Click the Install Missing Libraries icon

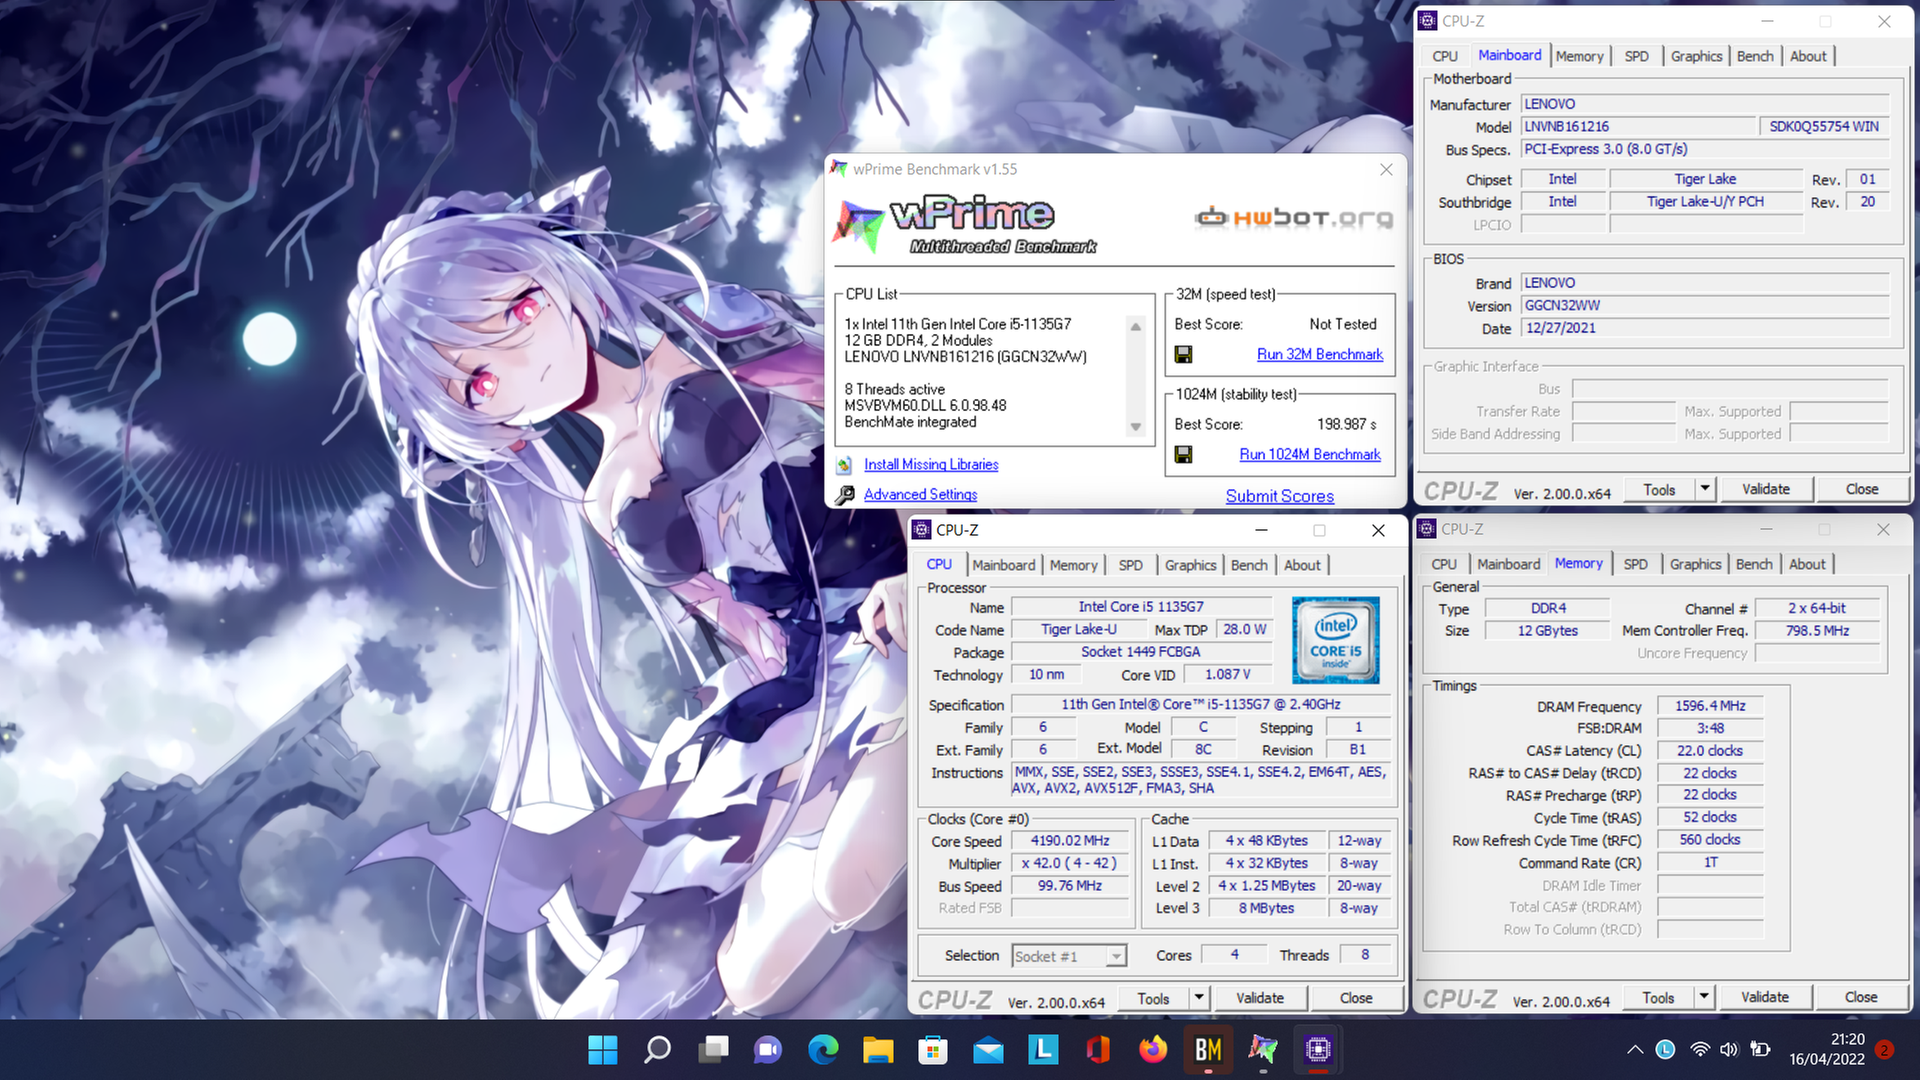(x=844, y=464)
